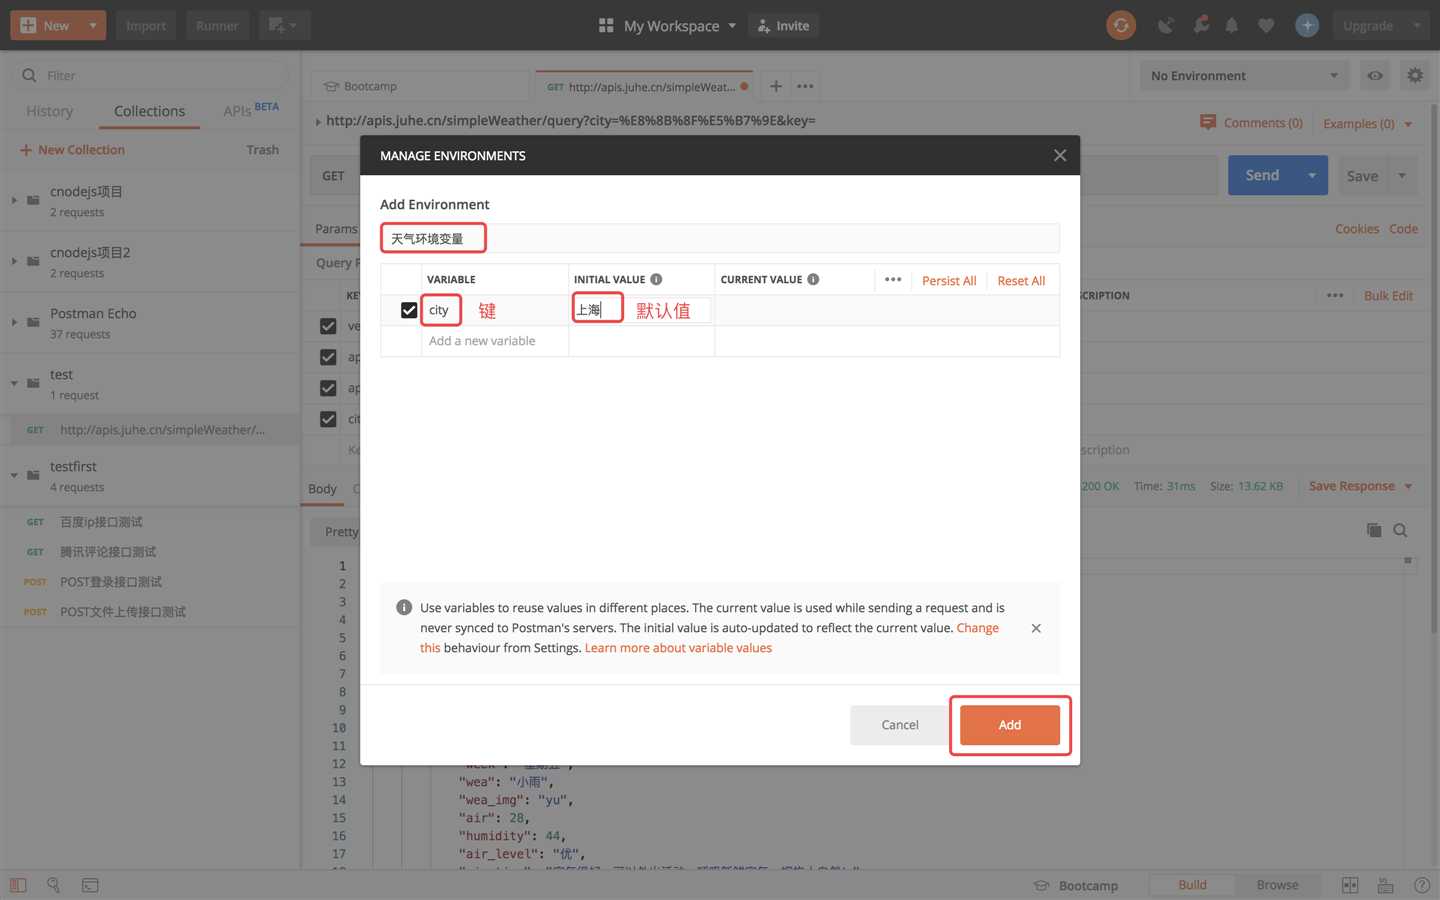Select the simpleWeather request tab

coord(645,86)
